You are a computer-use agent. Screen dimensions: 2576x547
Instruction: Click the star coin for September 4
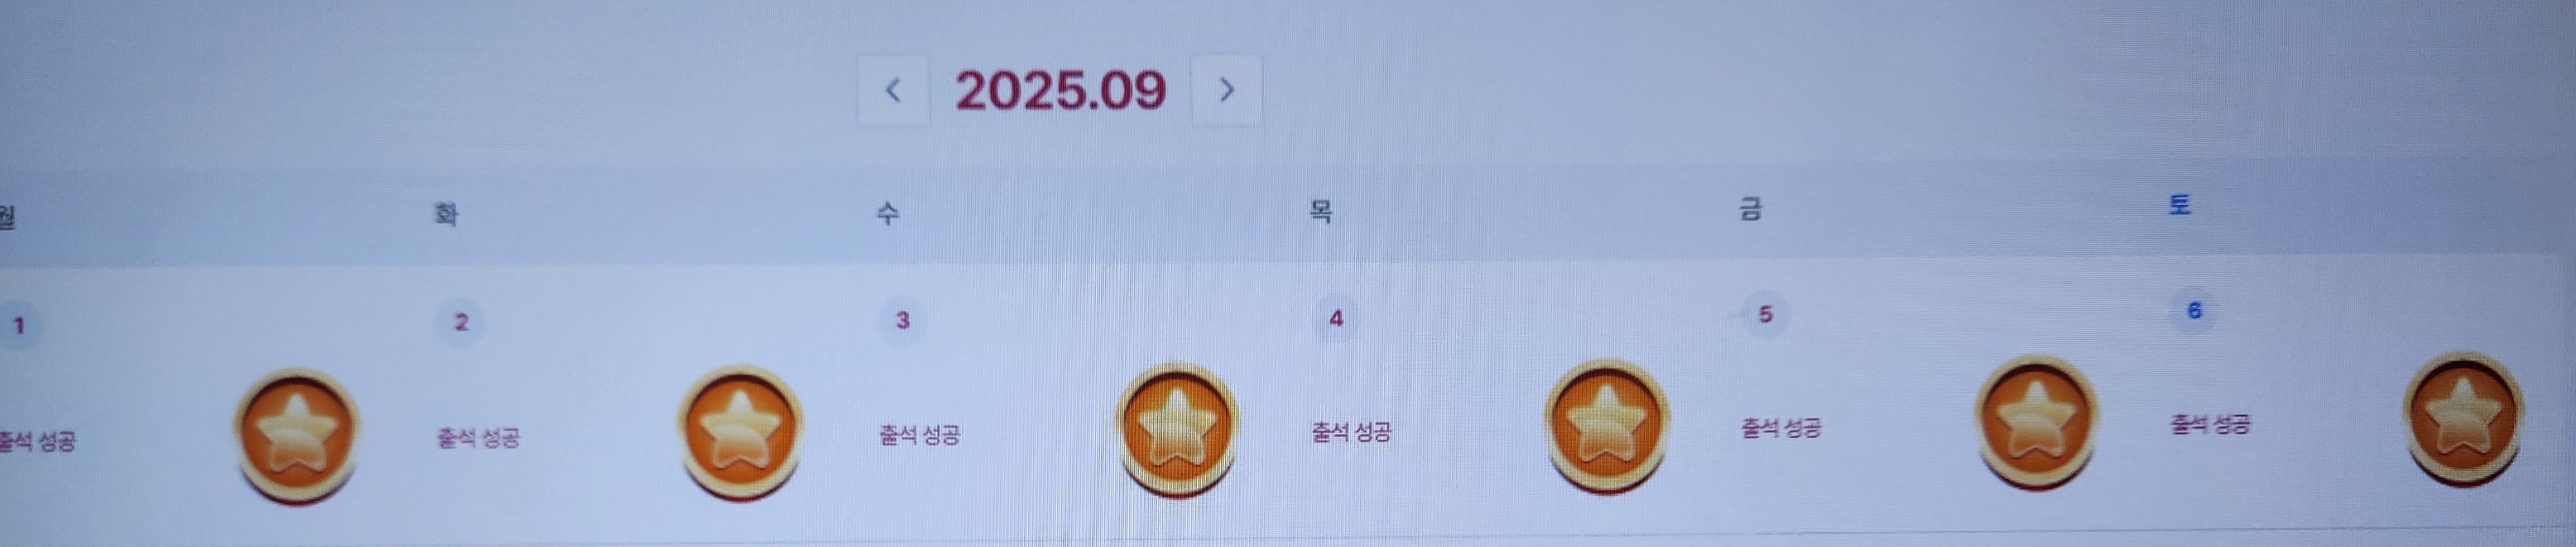[1606, 425]
